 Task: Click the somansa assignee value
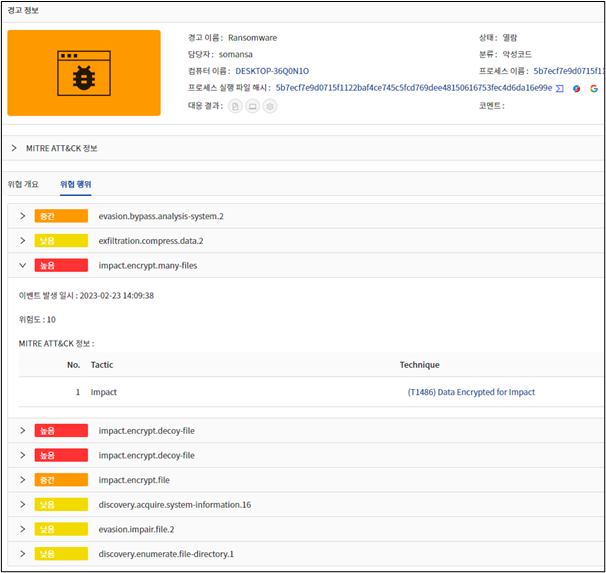pos(235,54)
